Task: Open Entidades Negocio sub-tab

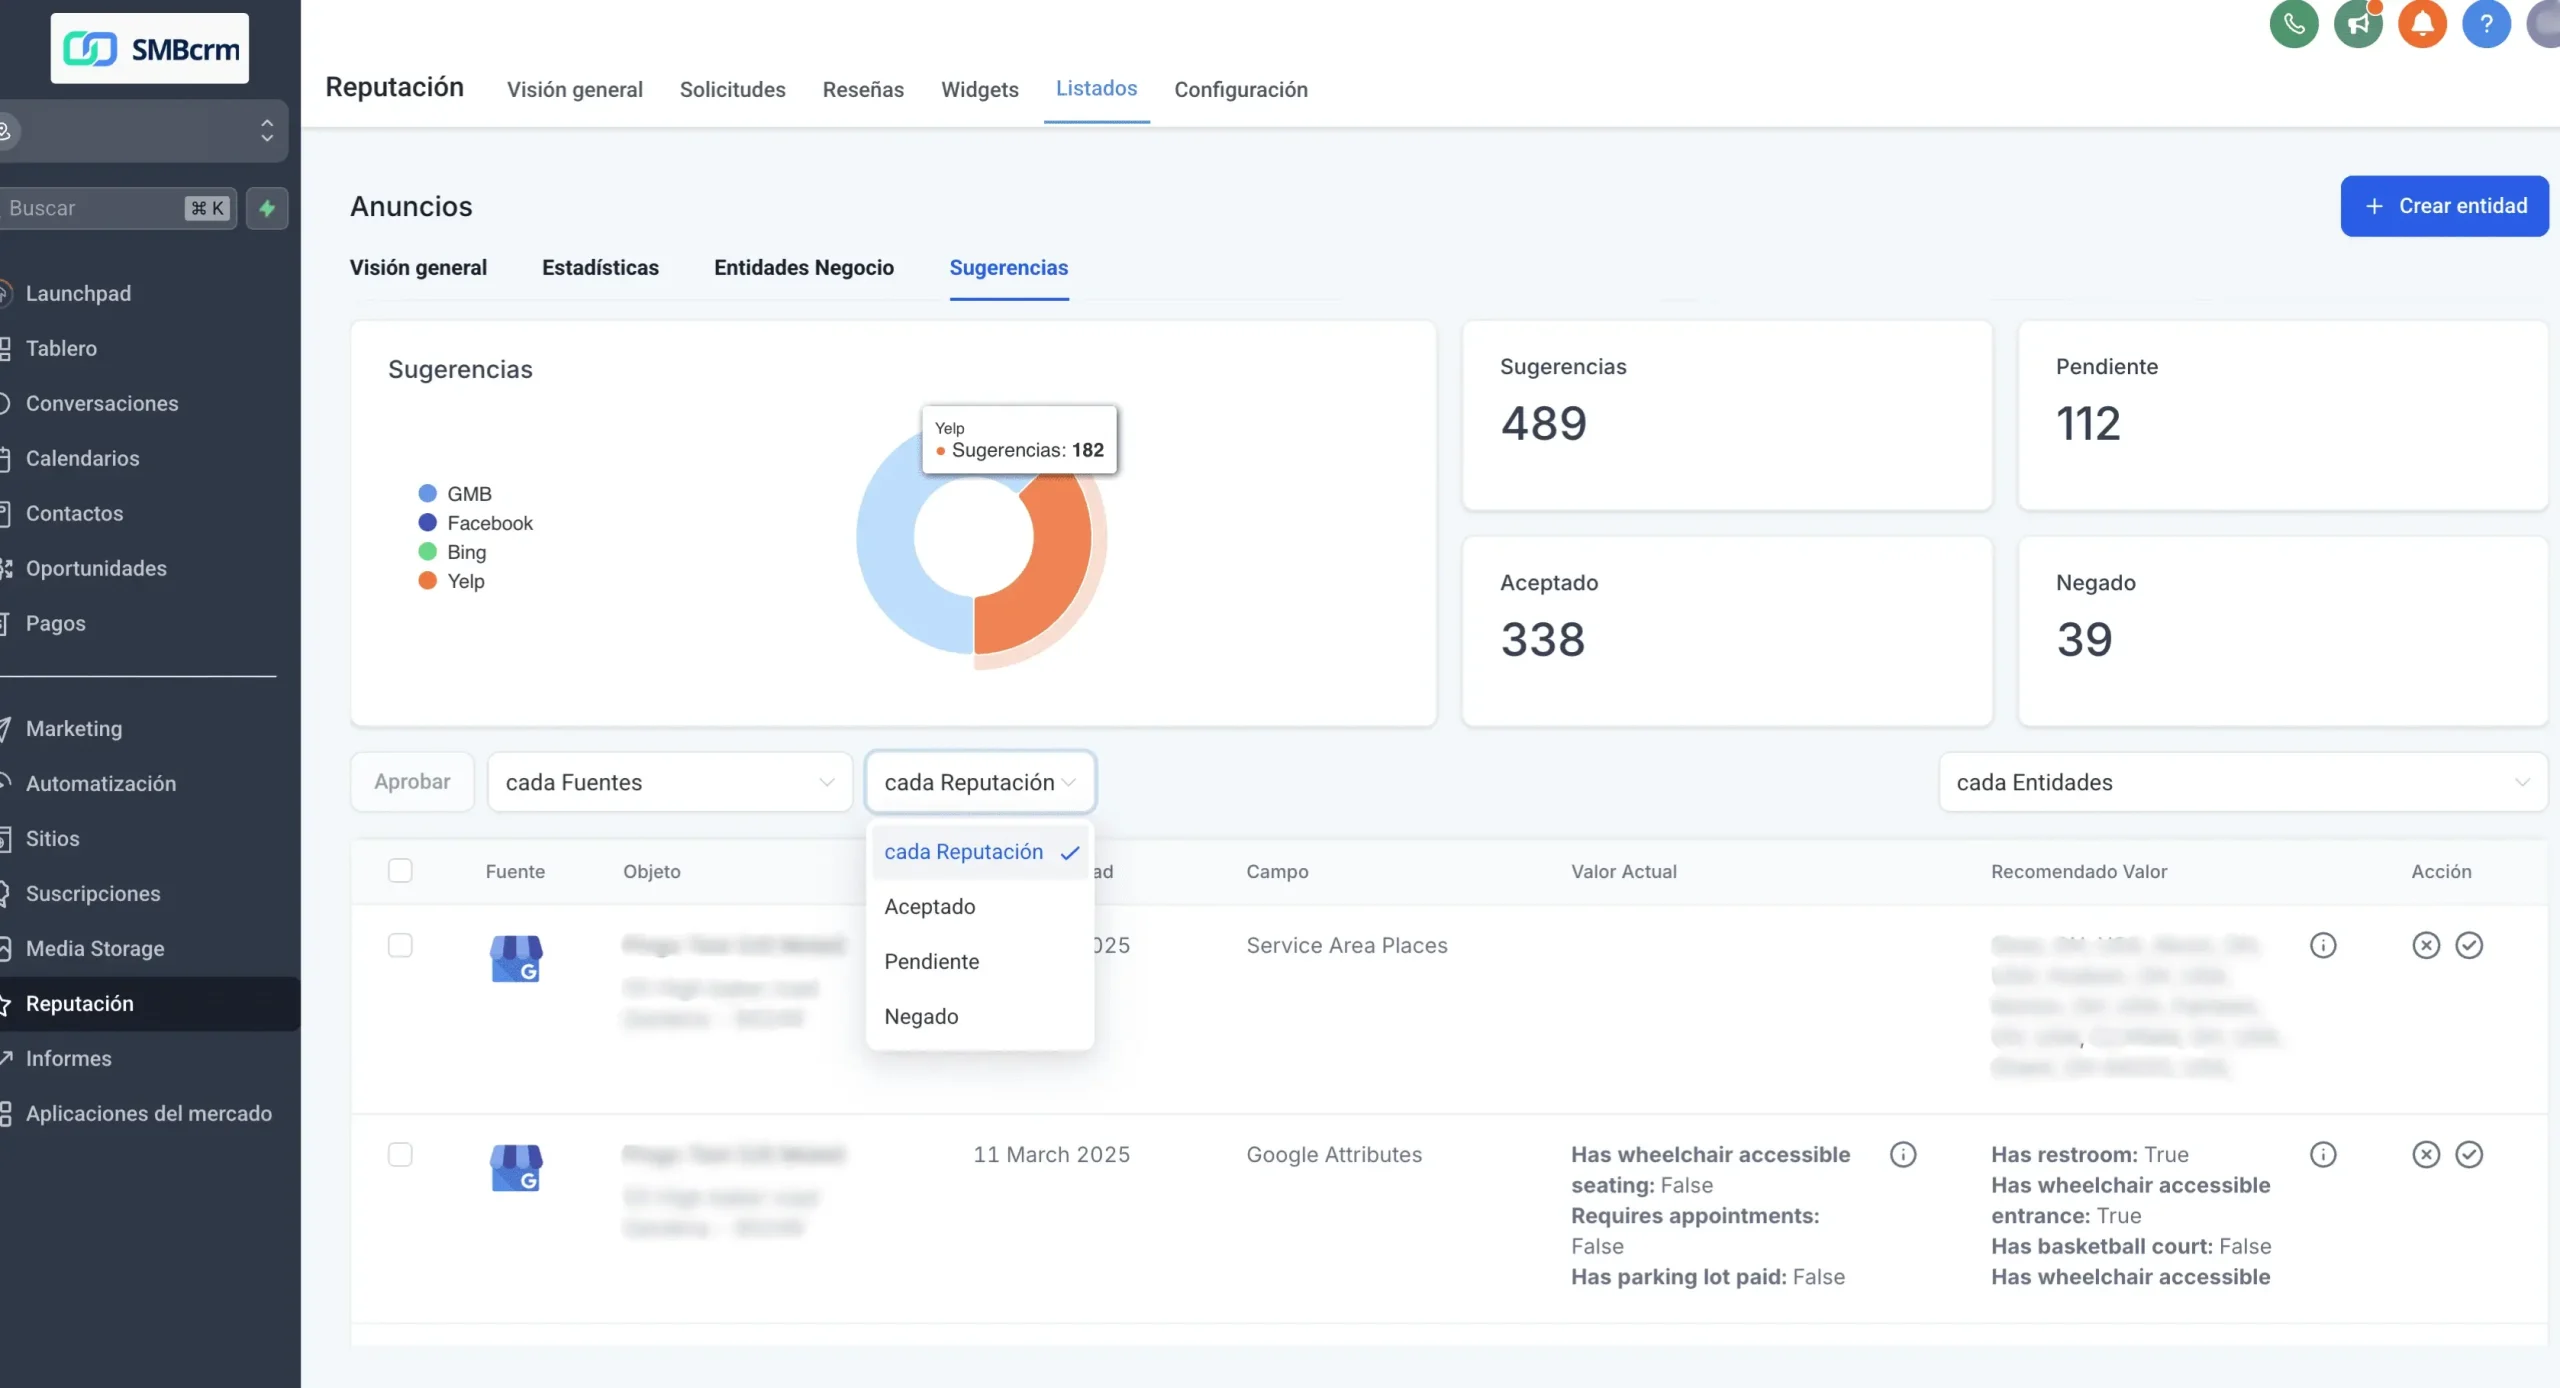Action: [804, 267]
